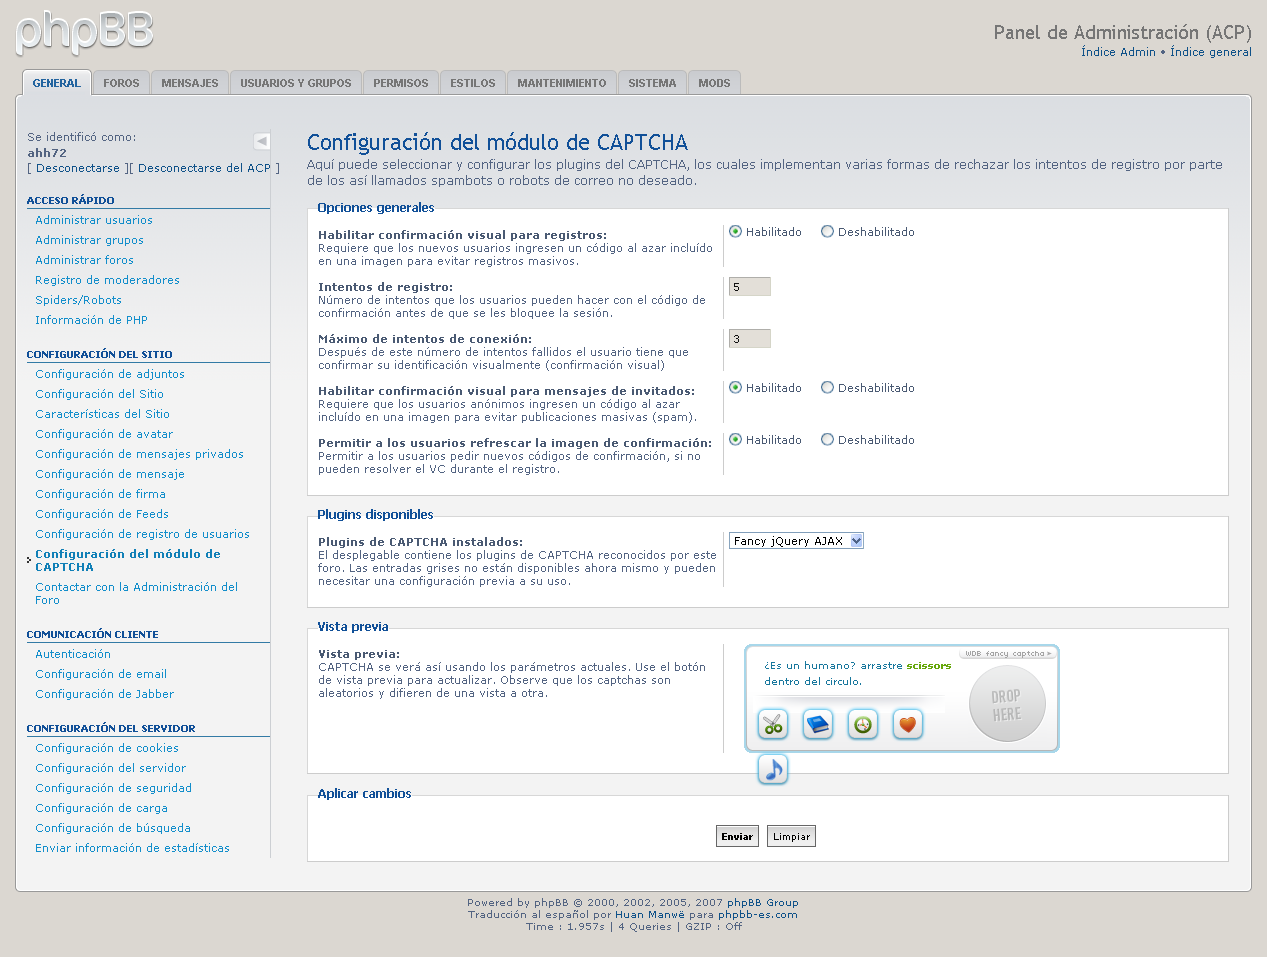Click the music note audio captcha icon
This screenshot has height=957, width=1267.
(772, 769)
